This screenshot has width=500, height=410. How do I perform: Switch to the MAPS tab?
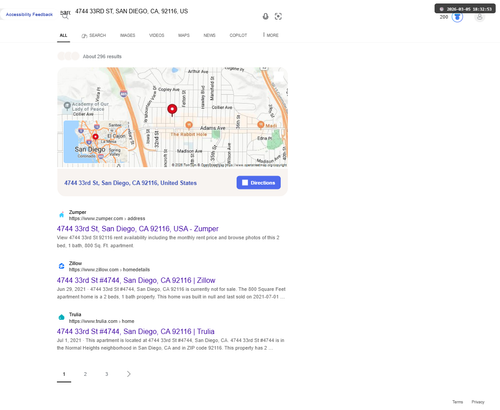[x=184, y=35]
